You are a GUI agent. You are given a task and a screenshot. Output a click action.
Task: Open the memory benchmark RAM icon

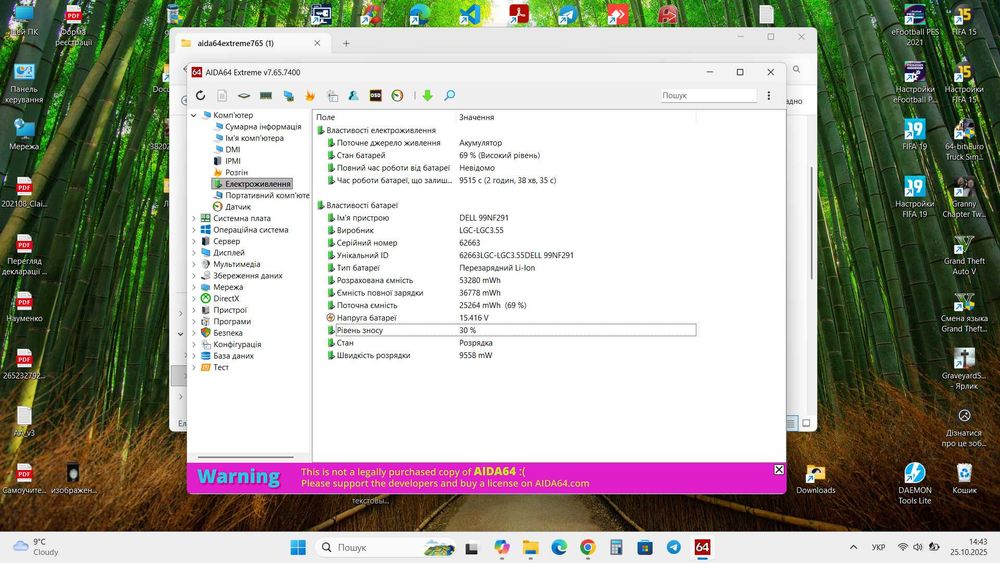[x=266, y=96]
